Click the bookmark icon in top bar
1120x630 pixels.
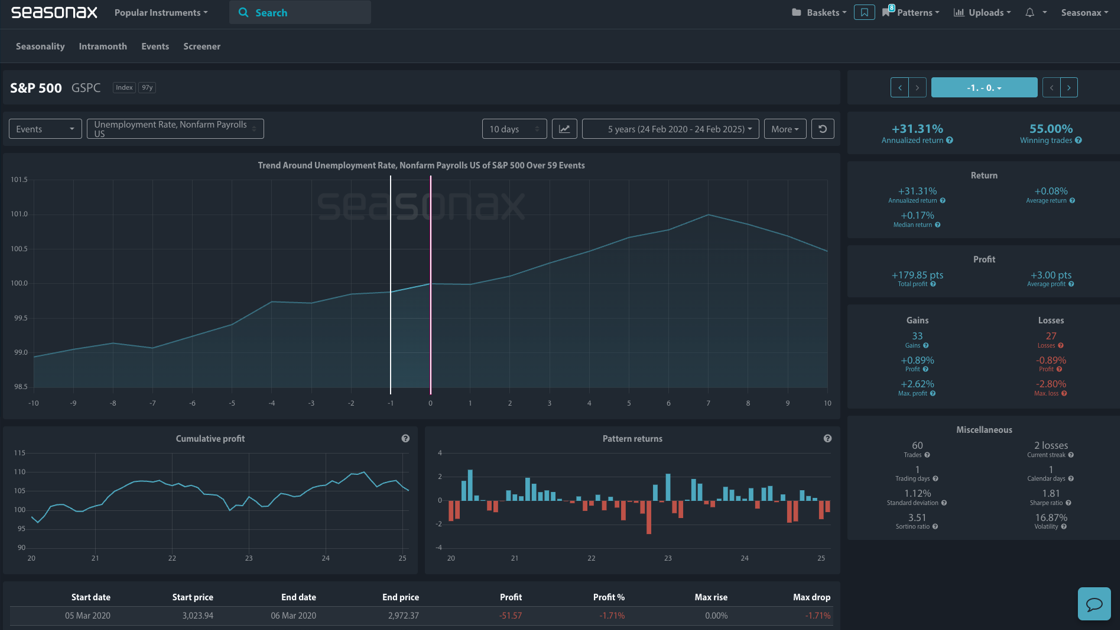(x=864, y=13)
